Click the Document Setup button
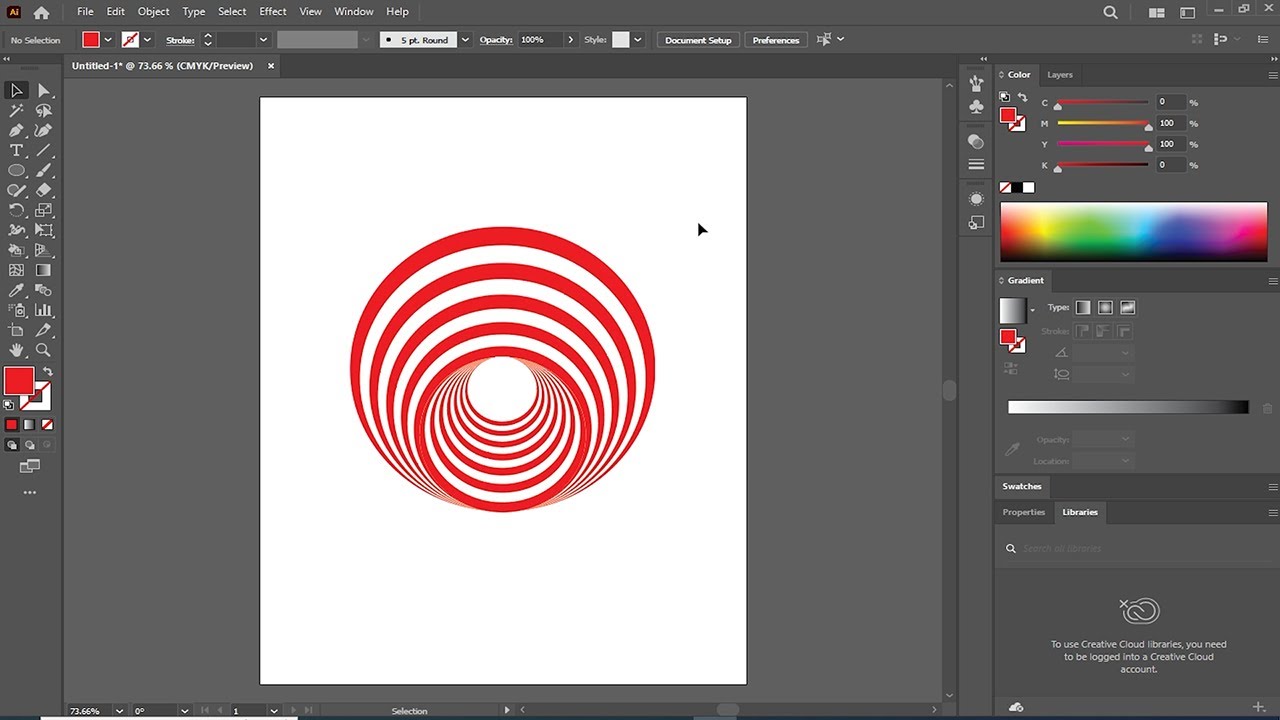Image resolution: width=1280 pixels, height=720 pixels. click(x=698, y=40)
